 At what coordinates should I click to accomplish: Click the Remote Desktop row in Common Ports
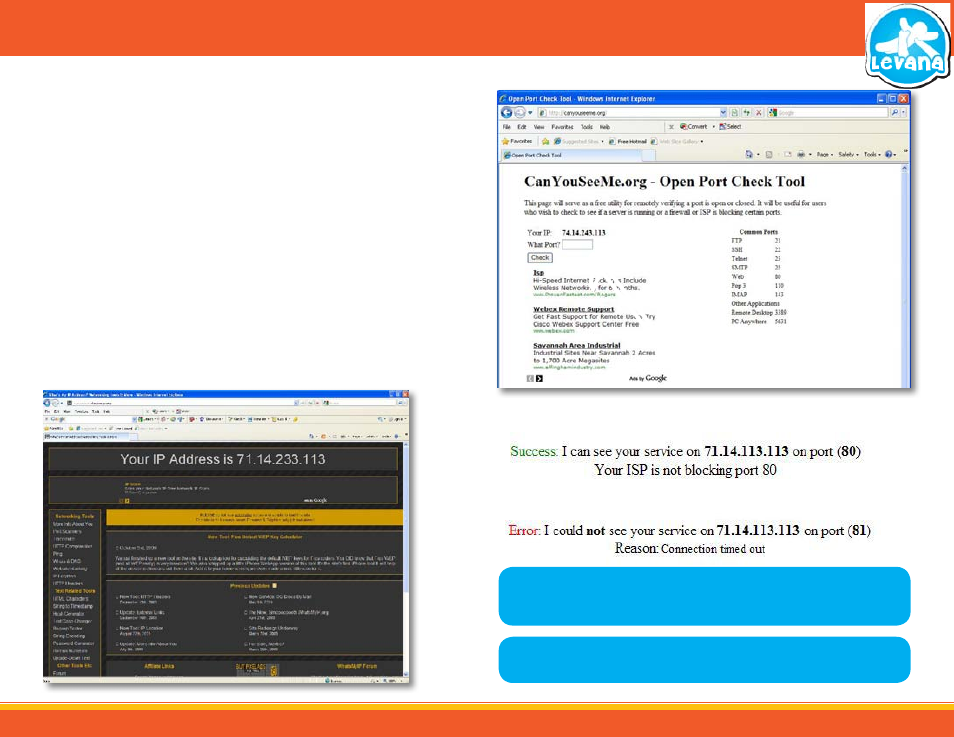click(759, 312)
